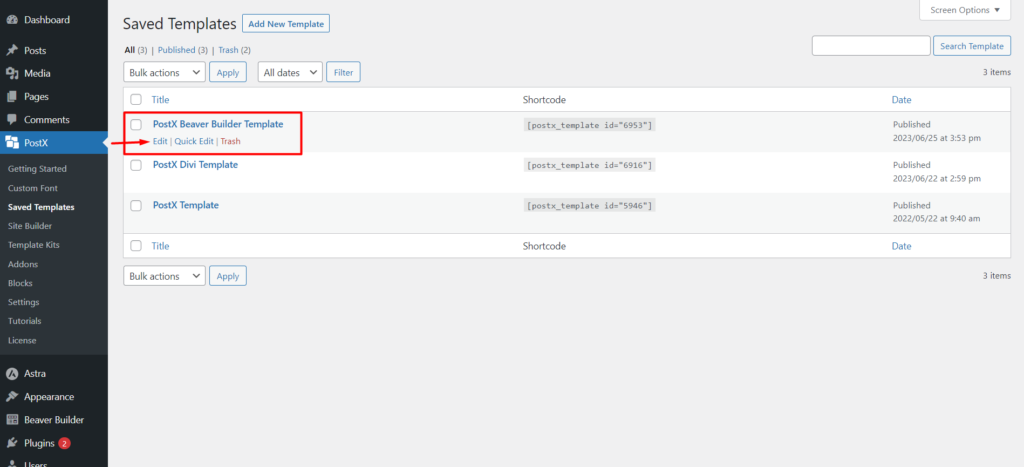Click the Search Template button
The height and width of the screenshot is (467, 1024).
point(972,46)
